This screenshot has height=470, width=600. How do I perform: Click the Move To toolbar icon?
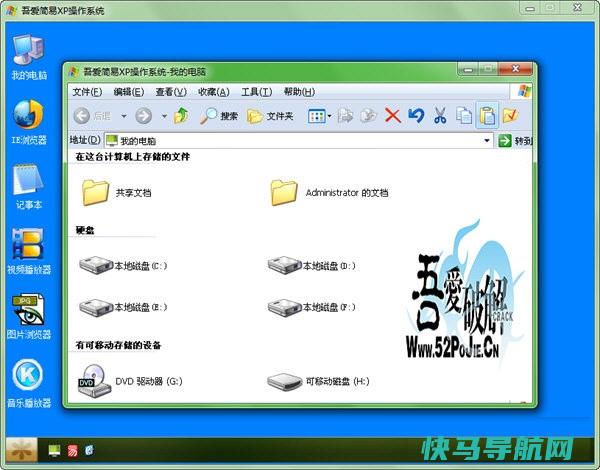tap(345, 116)
